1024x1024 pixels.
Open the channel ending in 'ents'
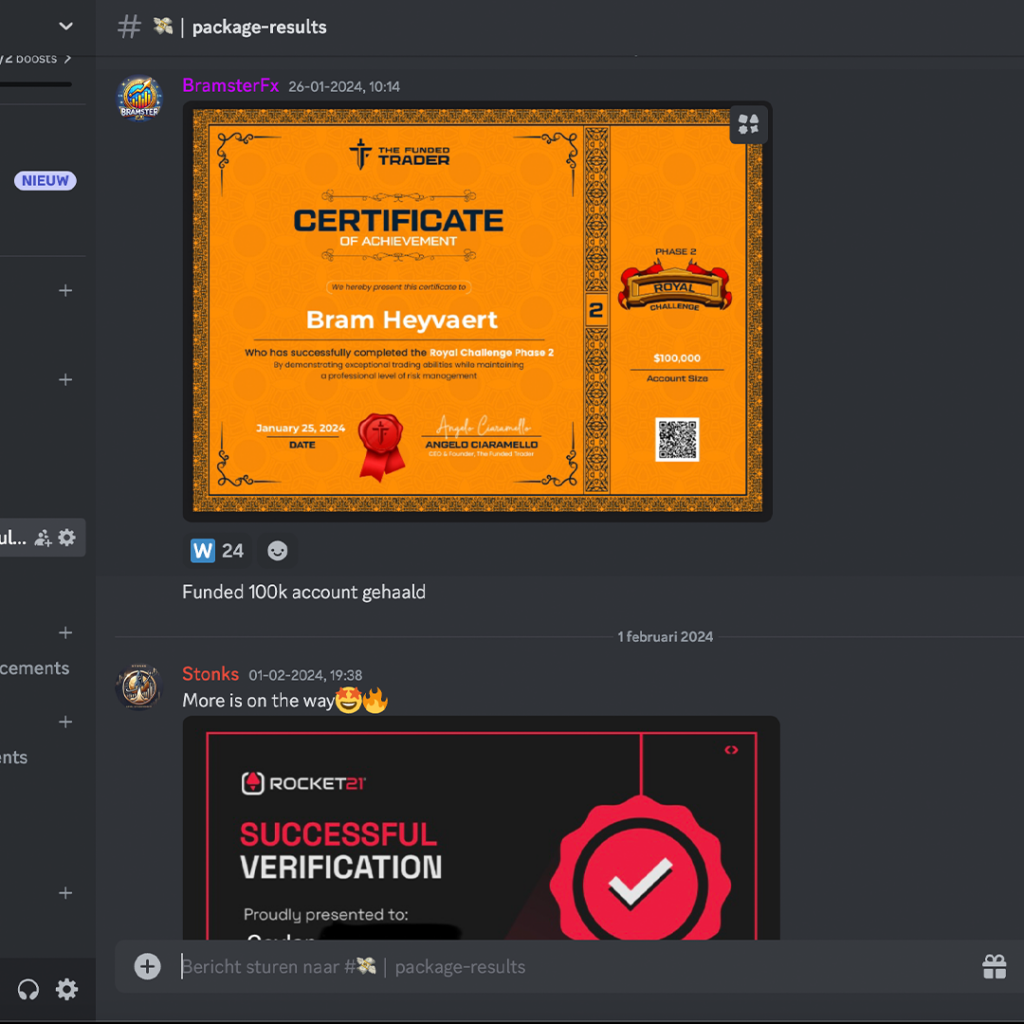coord(14,758)
